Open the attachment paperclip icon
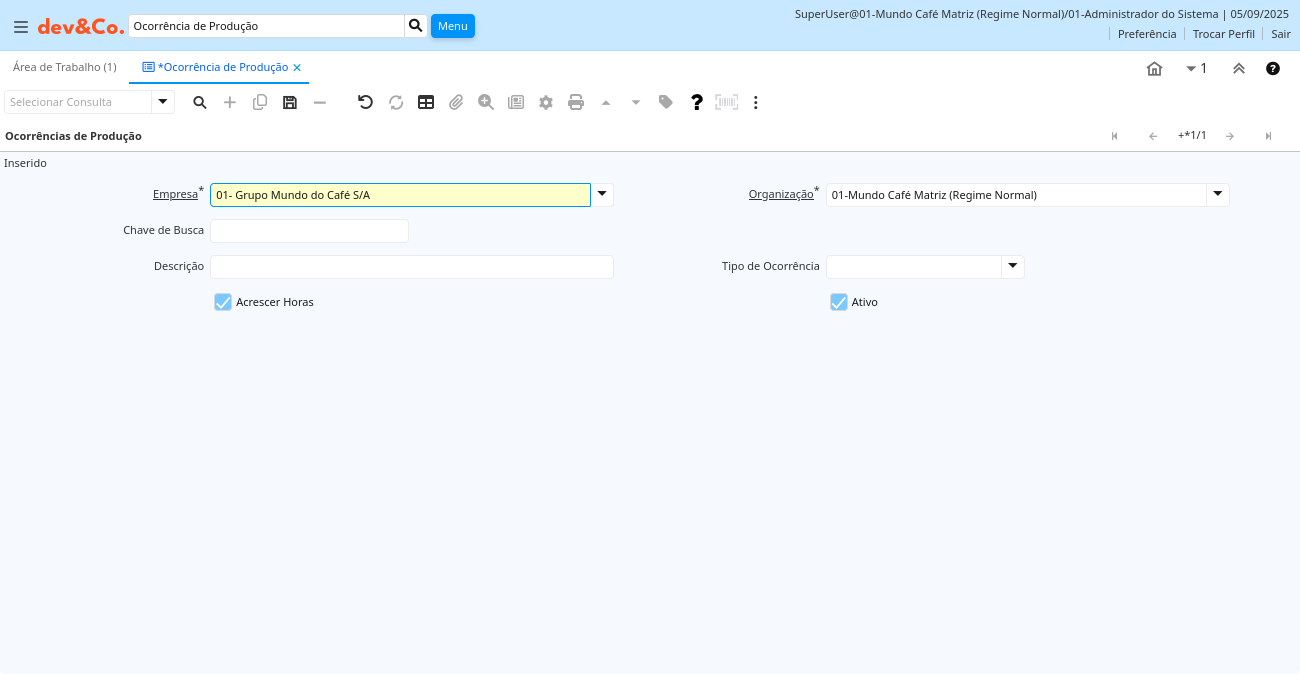Viewport: 1300px width, 674px height. click(456, 102)
